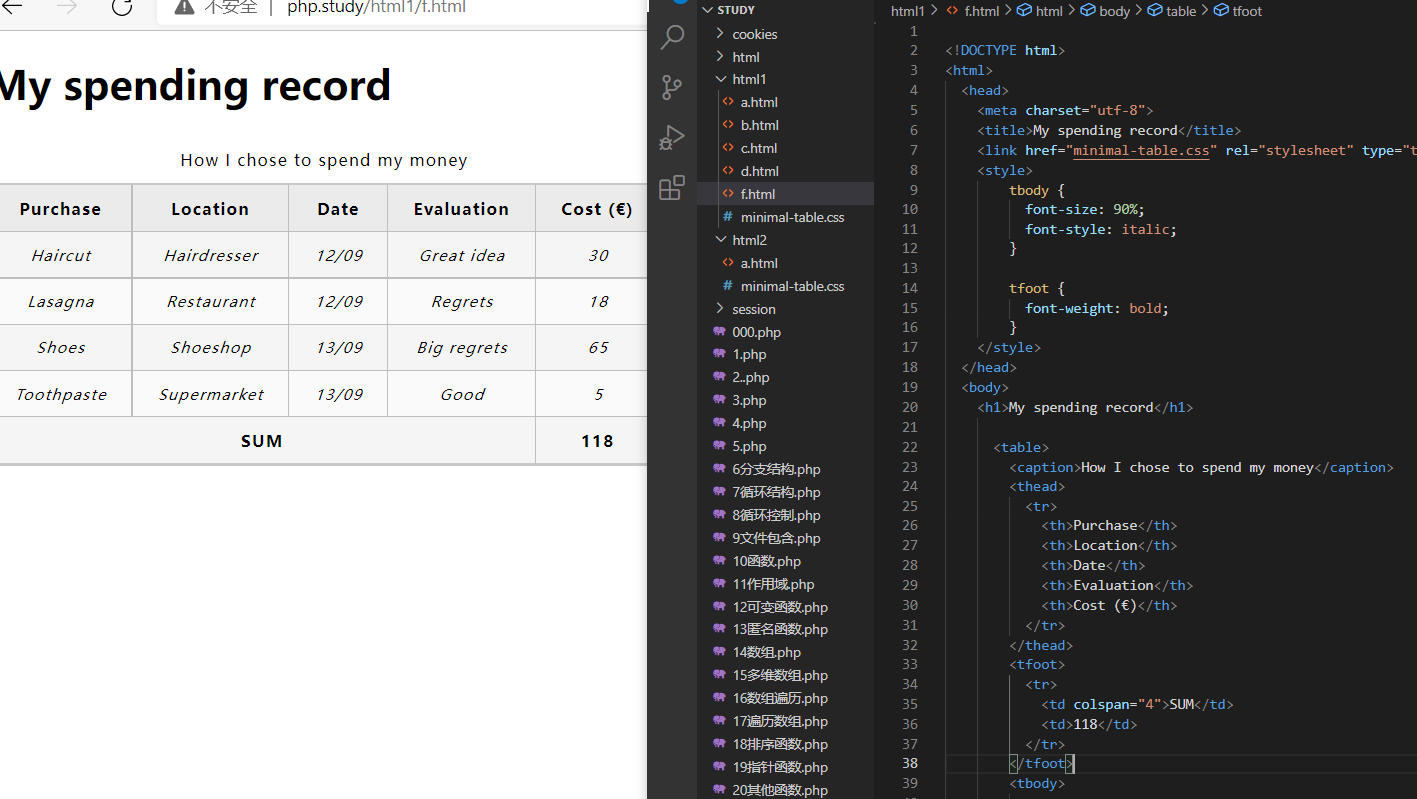Click the Toothpaste table cell
This screenshot has height=799, width=1417.
point(61,394)
